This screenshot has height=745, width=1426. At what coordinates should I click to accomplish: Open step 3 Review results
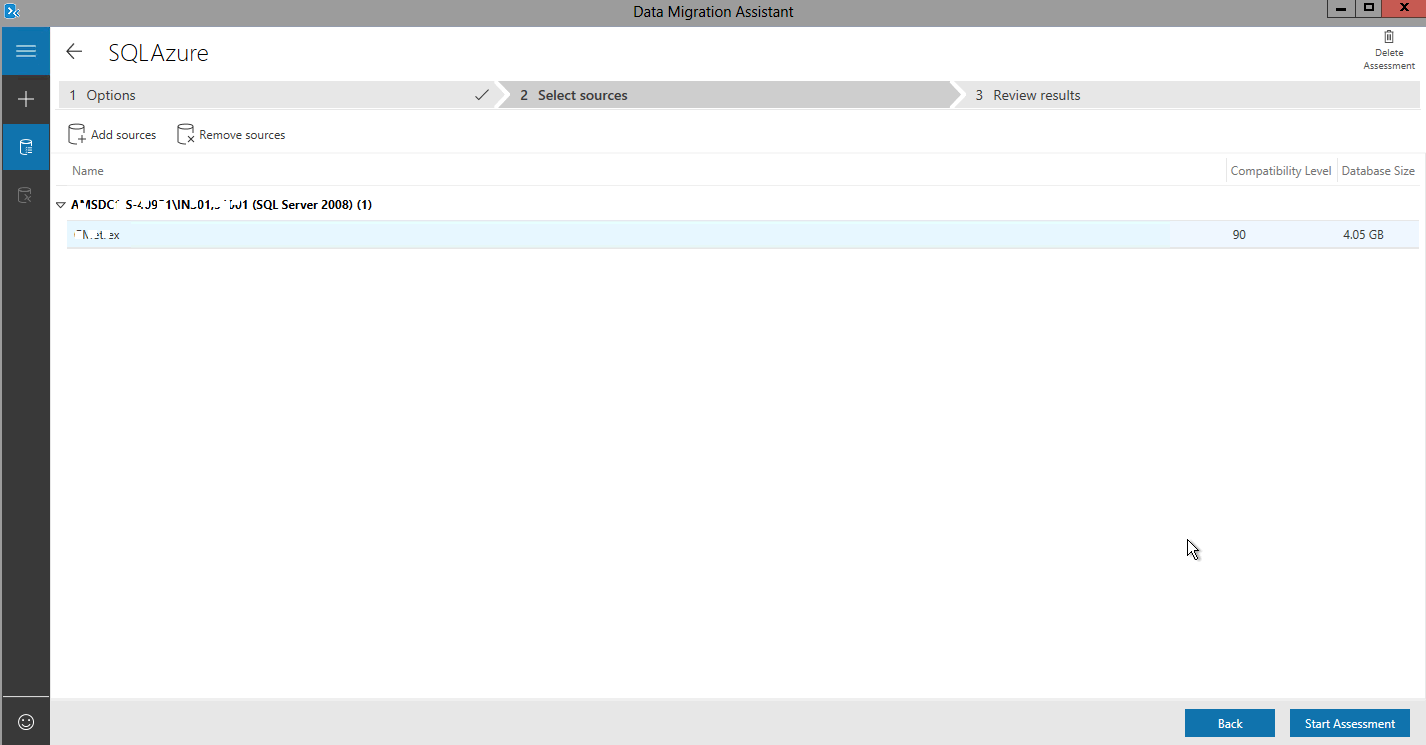[1188, 95]
